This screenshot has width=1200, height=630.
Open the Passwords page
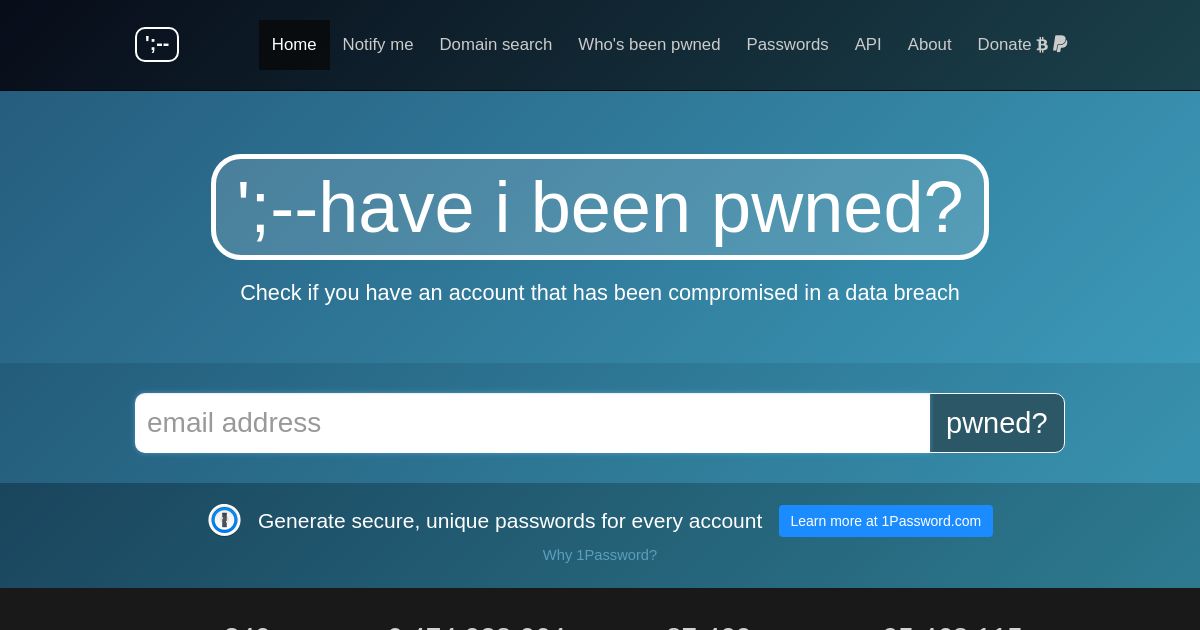pyautogui.click(x=787, y=45)
